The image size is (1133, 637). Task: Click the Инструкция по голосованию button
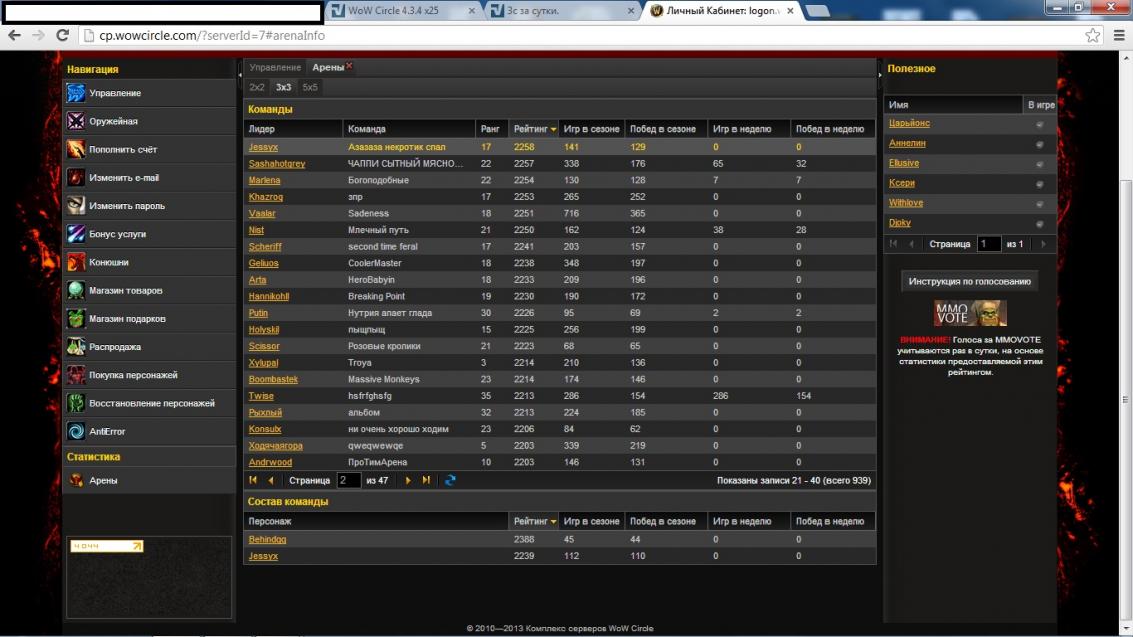(x=969, y=282)
